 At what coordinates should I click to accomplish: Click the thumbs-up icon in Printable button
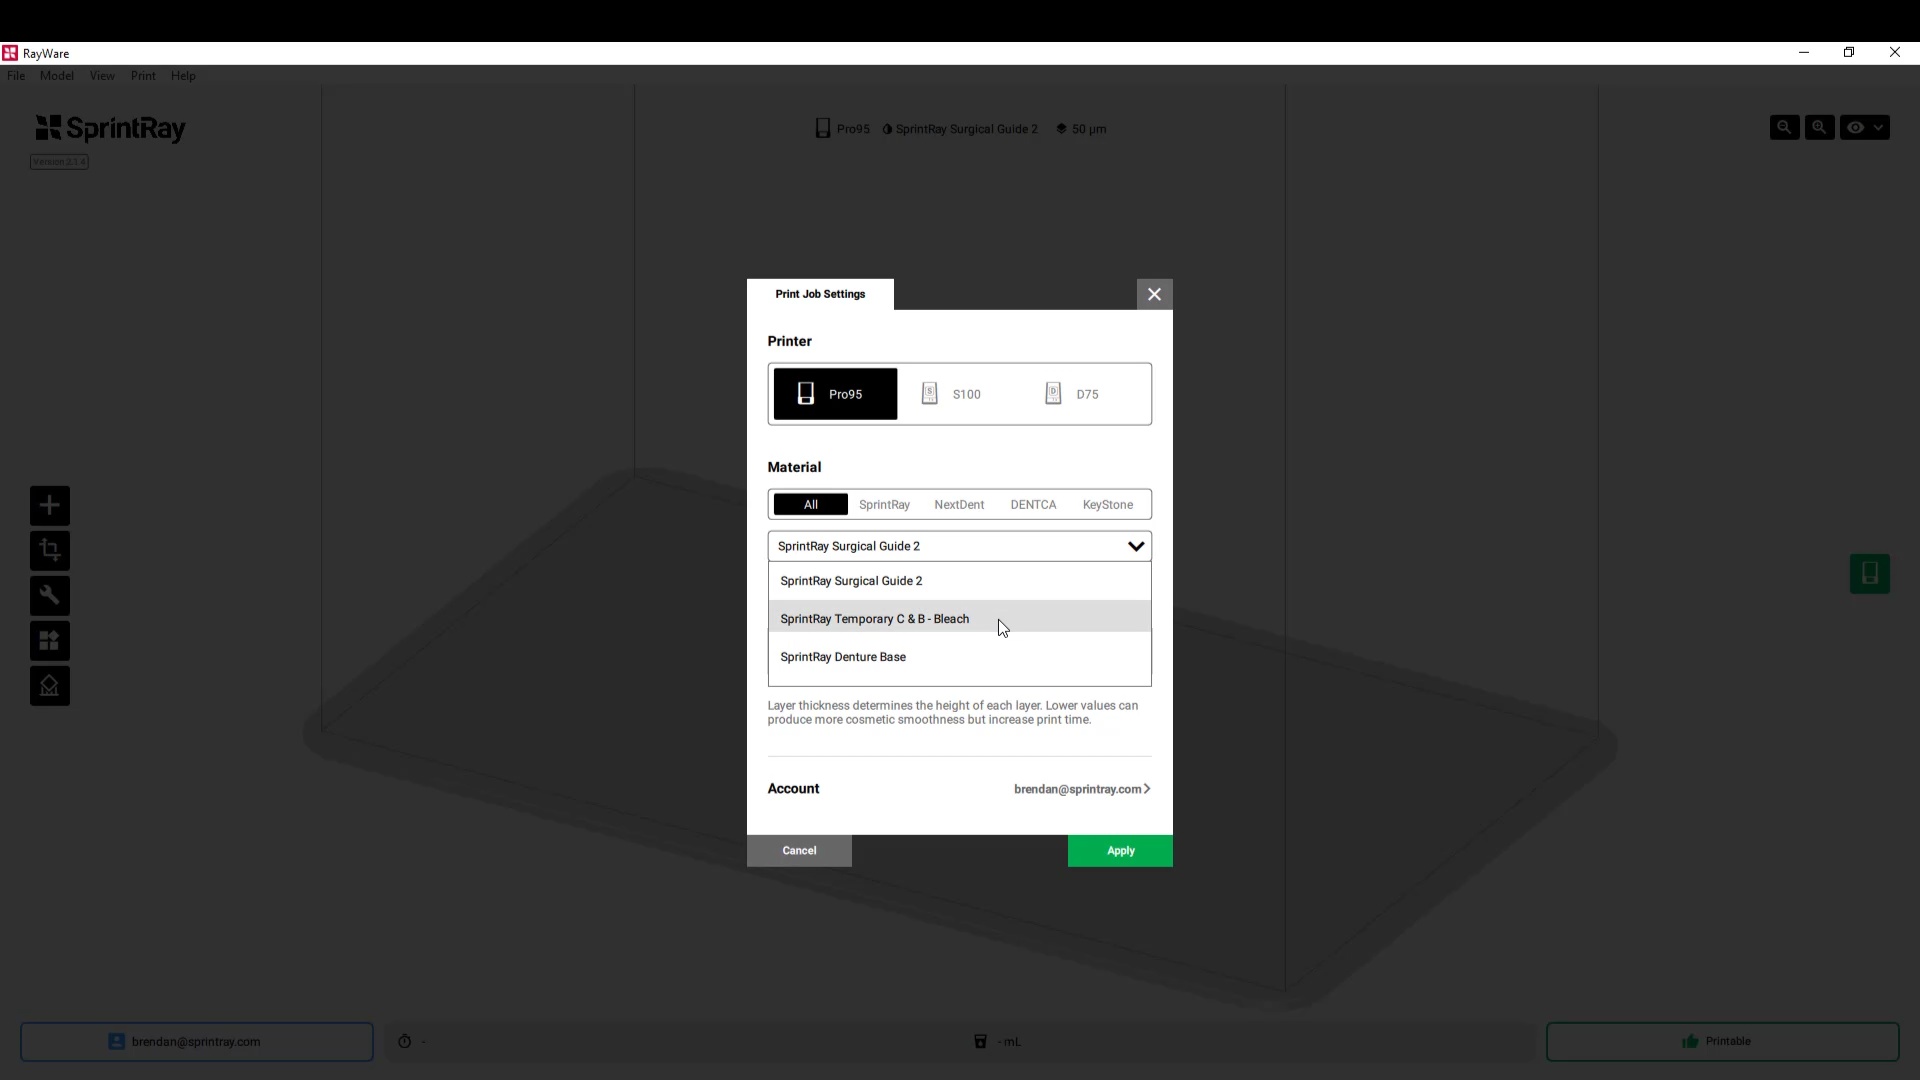coord(1690,1041)
